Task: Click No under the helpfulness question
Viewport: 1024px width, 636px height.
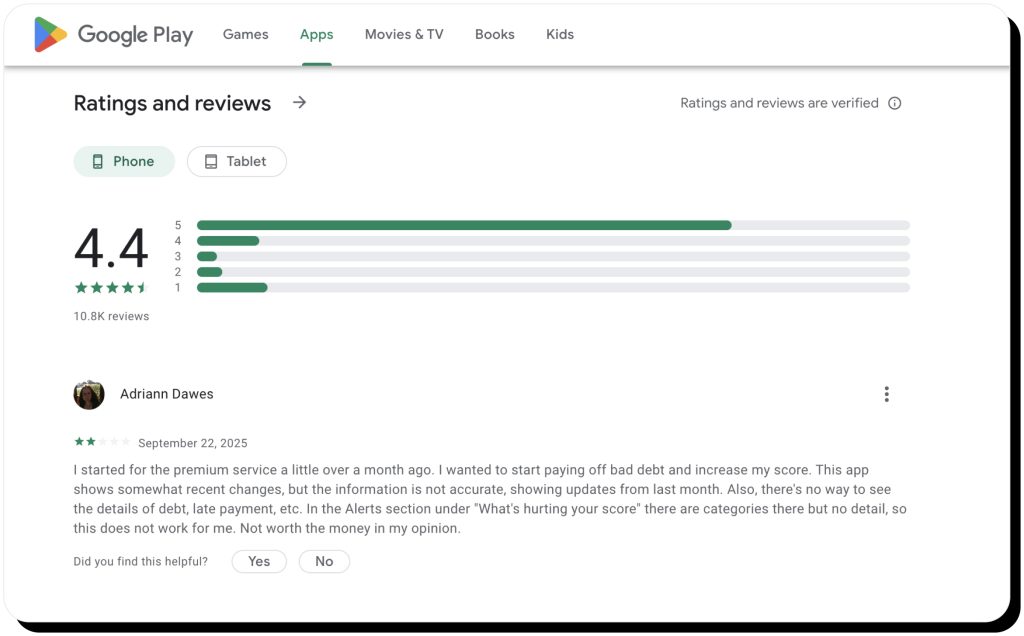Action: (x=323, y=561)
